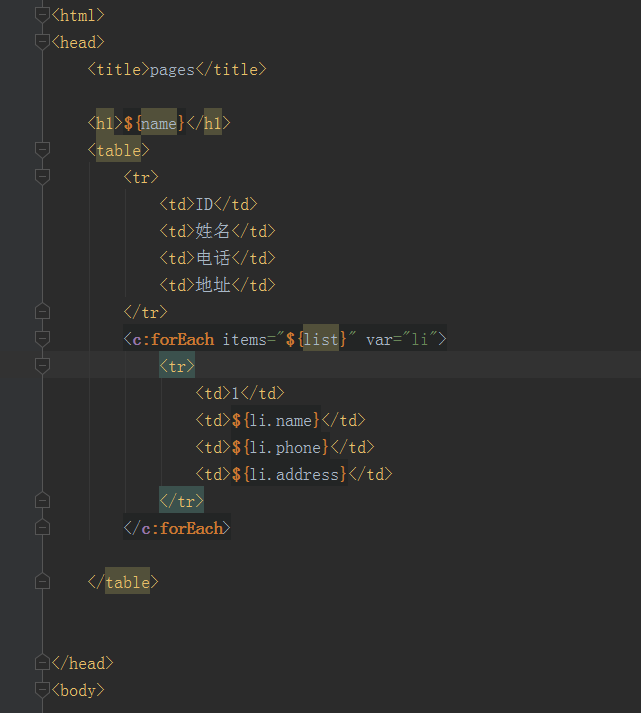Click the 姓名 cell text
This screenshot has width=641, height=713.
pos(213,231)
